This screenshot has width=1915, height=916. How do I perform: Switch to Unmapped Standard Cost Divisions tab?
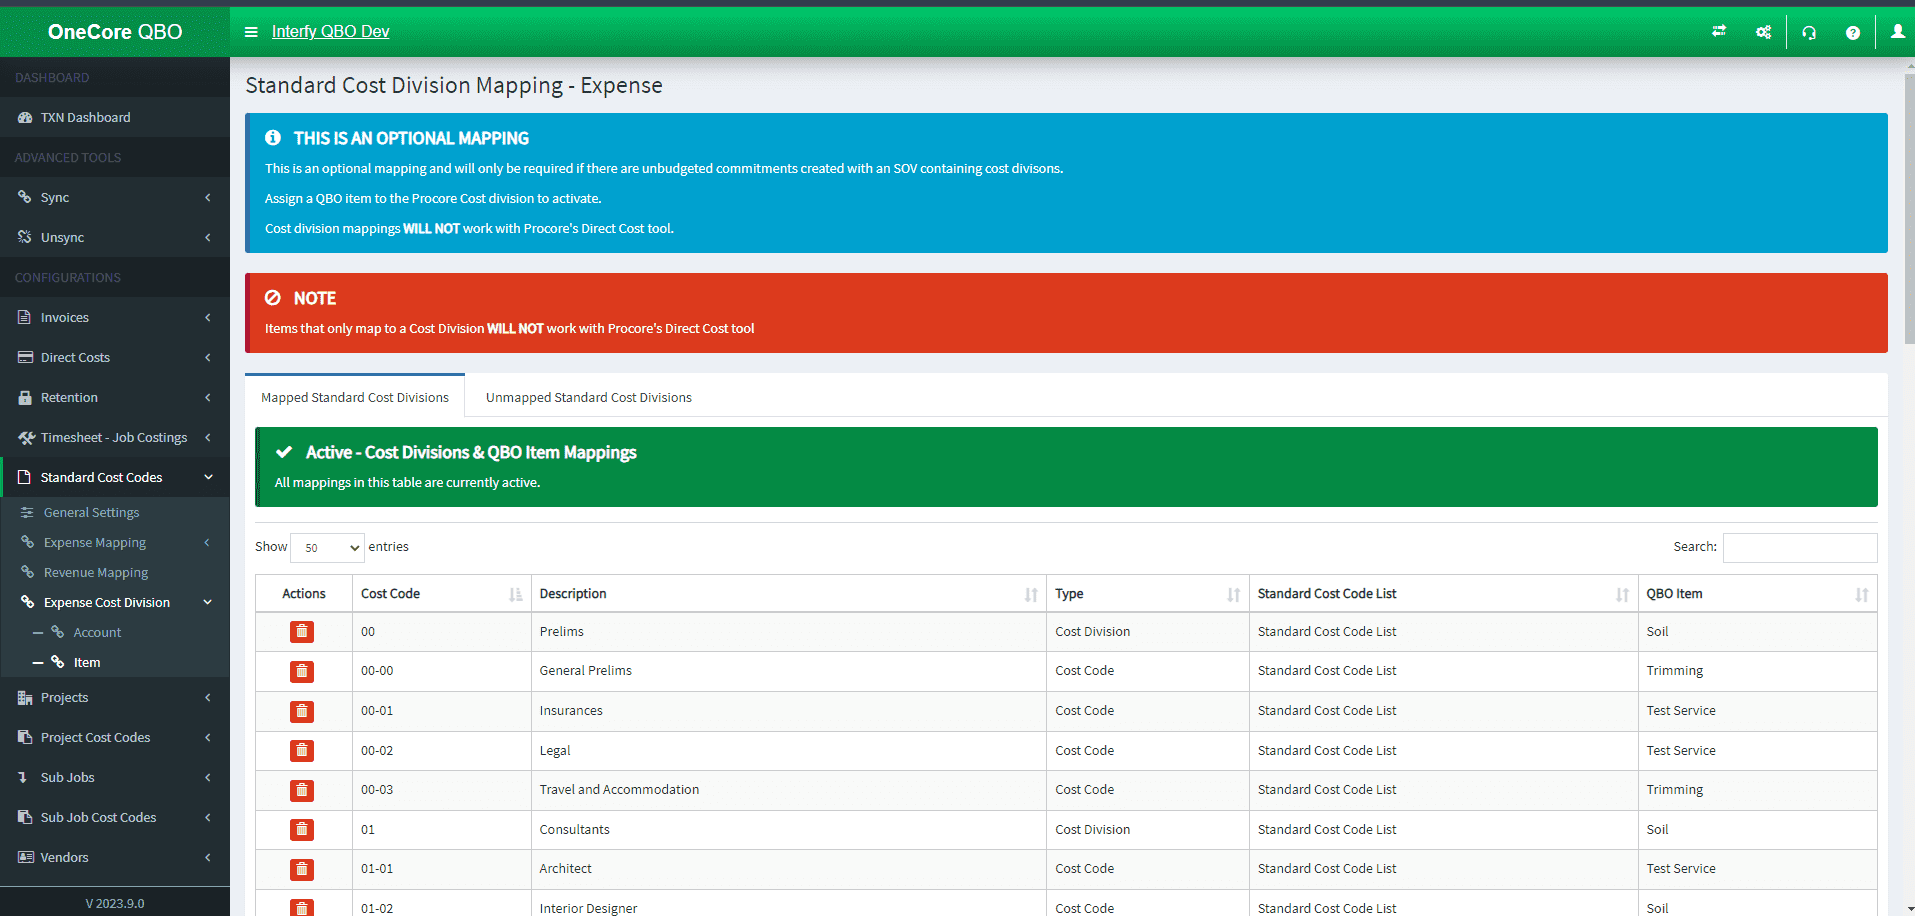[588, 398]
